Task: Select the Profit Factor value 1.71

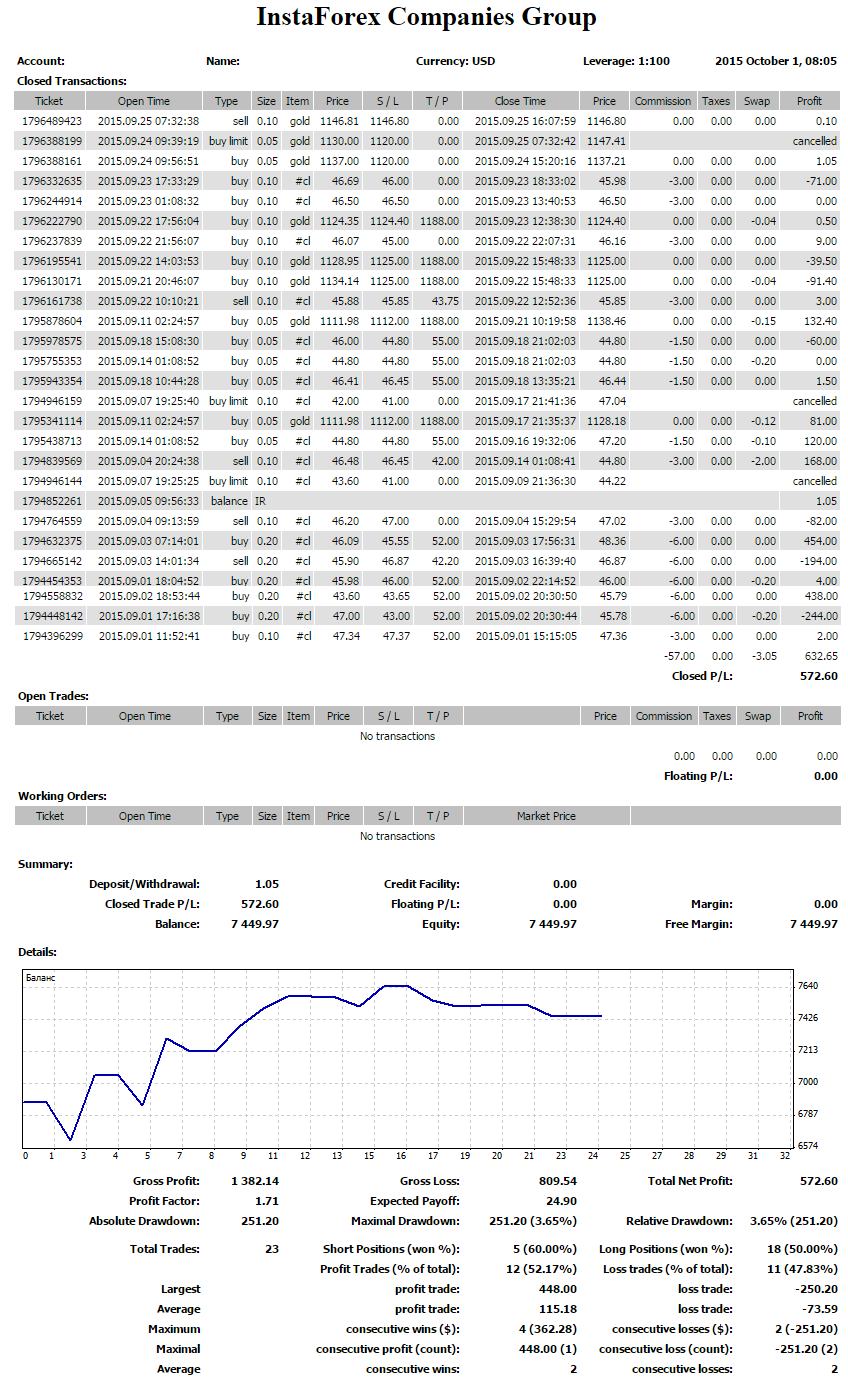Action: click(267, 1201)
